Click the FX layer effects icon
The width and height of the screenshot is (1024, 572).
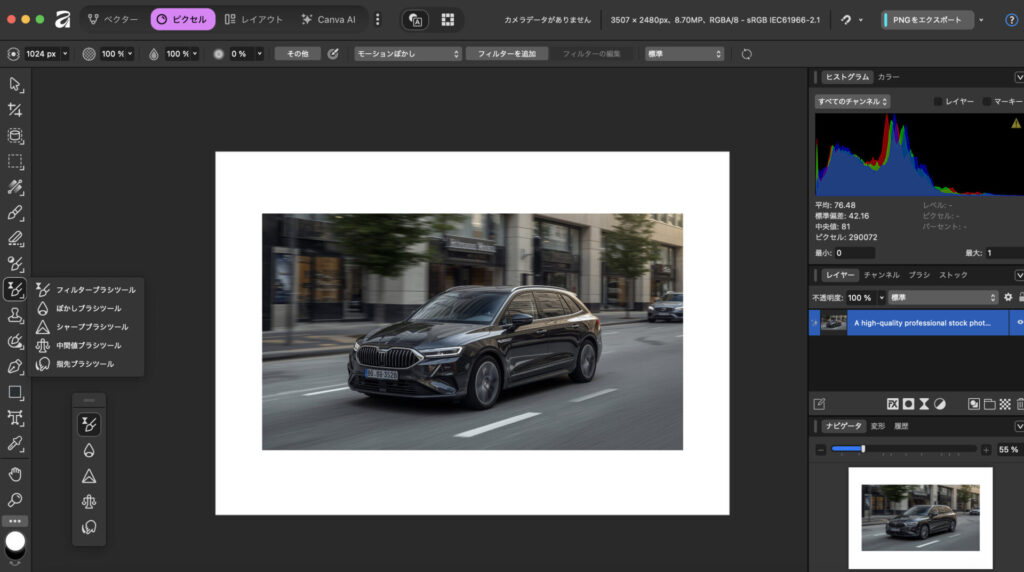pos(892,404)
